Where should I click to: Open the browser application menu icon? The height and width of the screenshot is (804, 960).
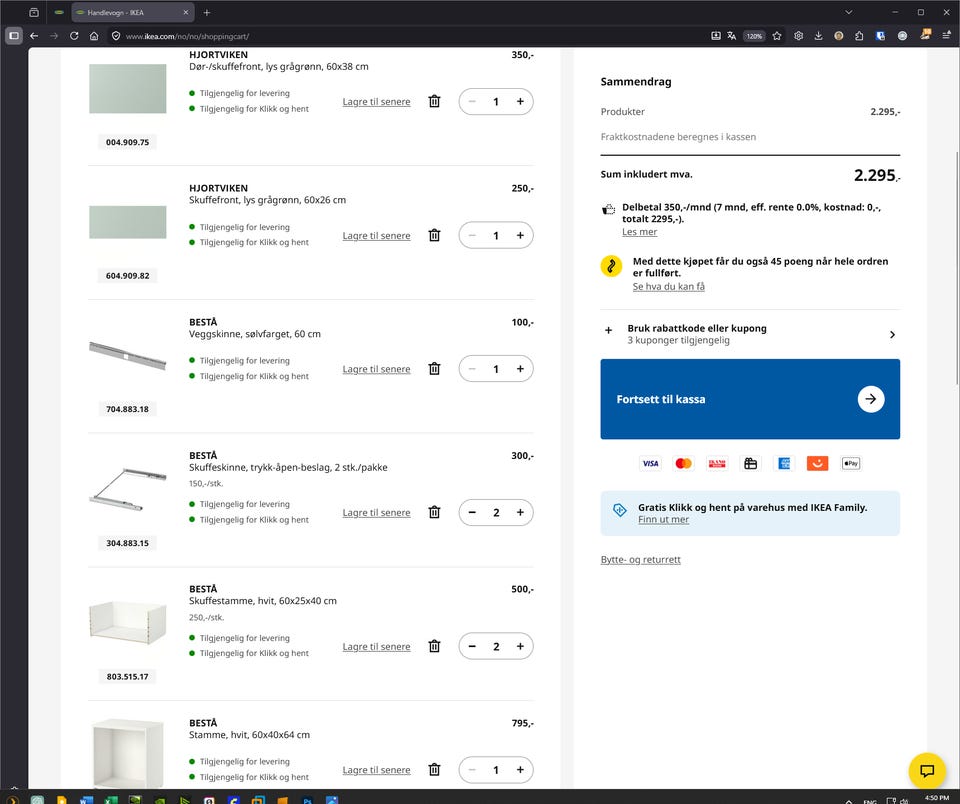click(947, 36)
